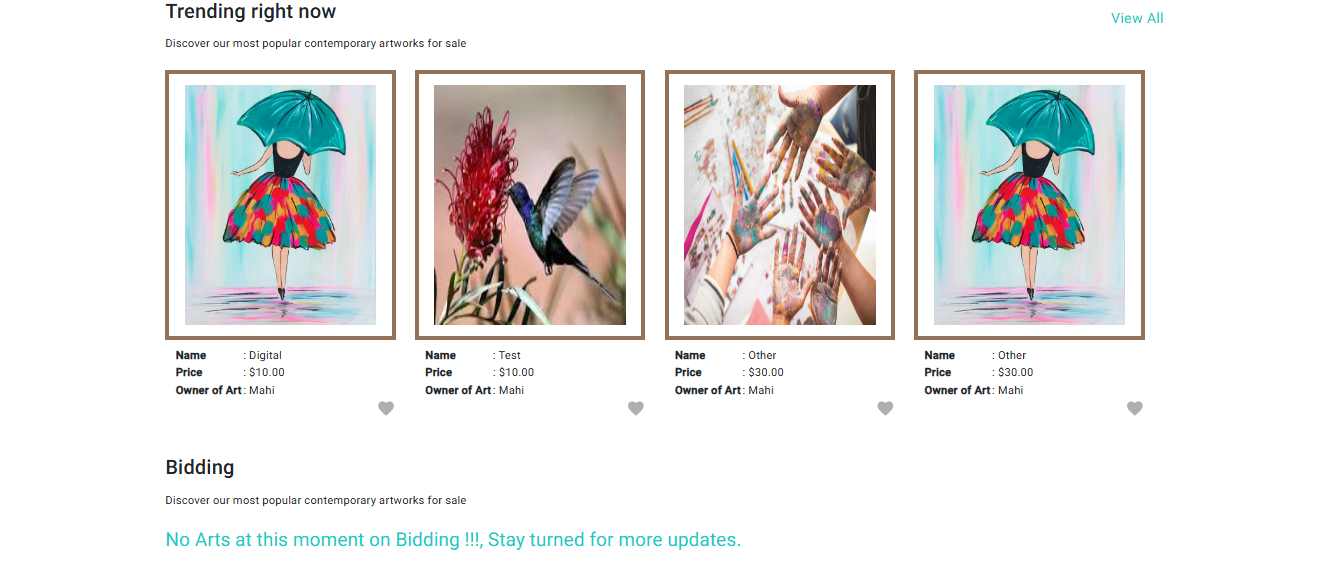The height and width of the screenshot is (583, 1337).
Task: Toggle heart icon under painted hands artwork
Action: [885, 408]
